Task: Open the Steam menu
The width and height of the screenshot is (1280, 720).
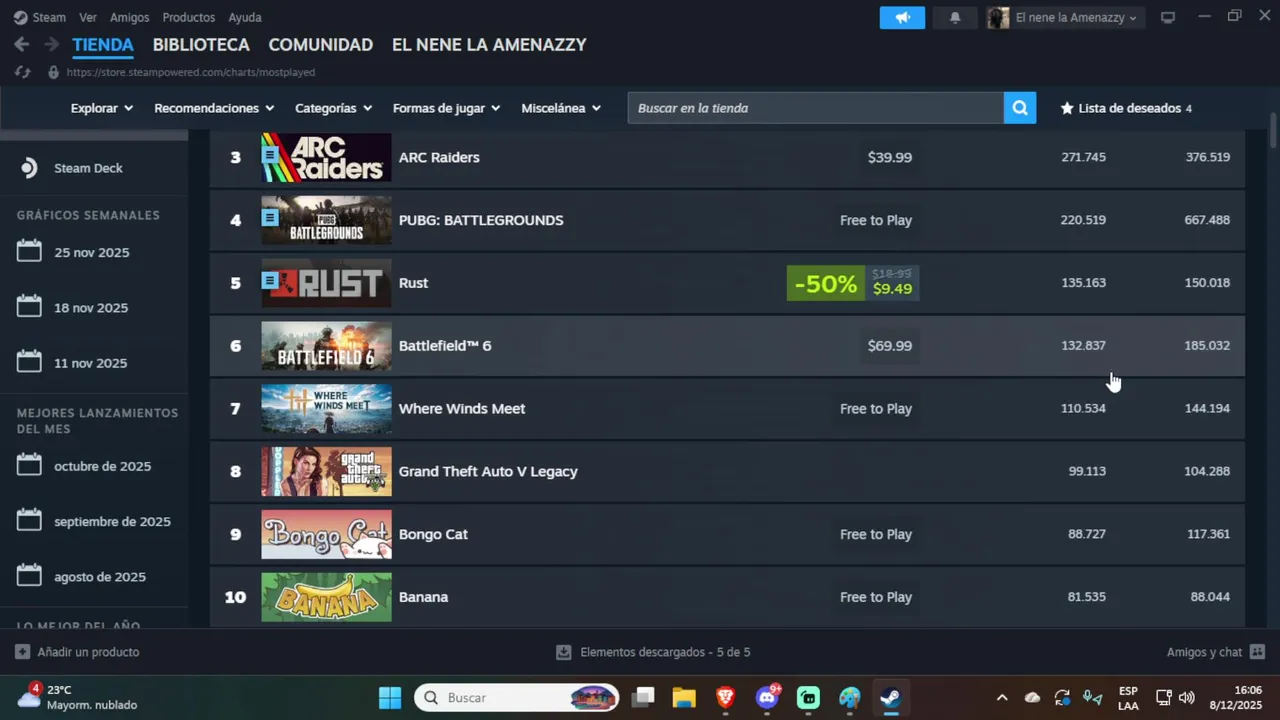Action: click(49, 17)
